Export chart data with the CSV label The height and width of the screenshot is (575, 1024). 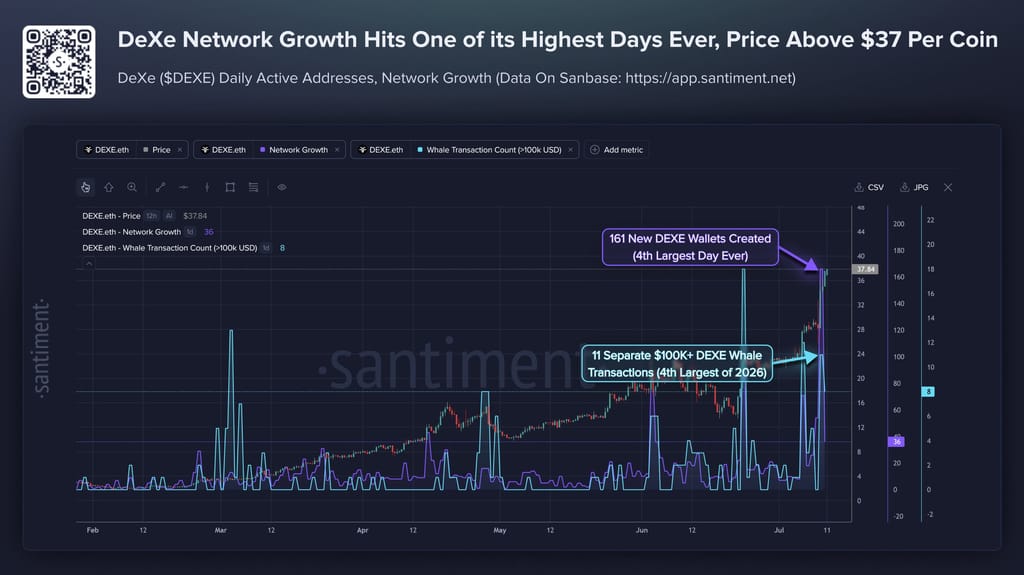(x=876, y=188)
